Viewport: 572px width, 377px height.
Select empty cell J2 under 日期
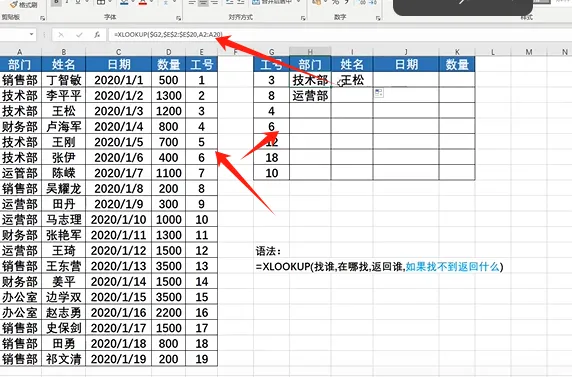tap(406, 80)
